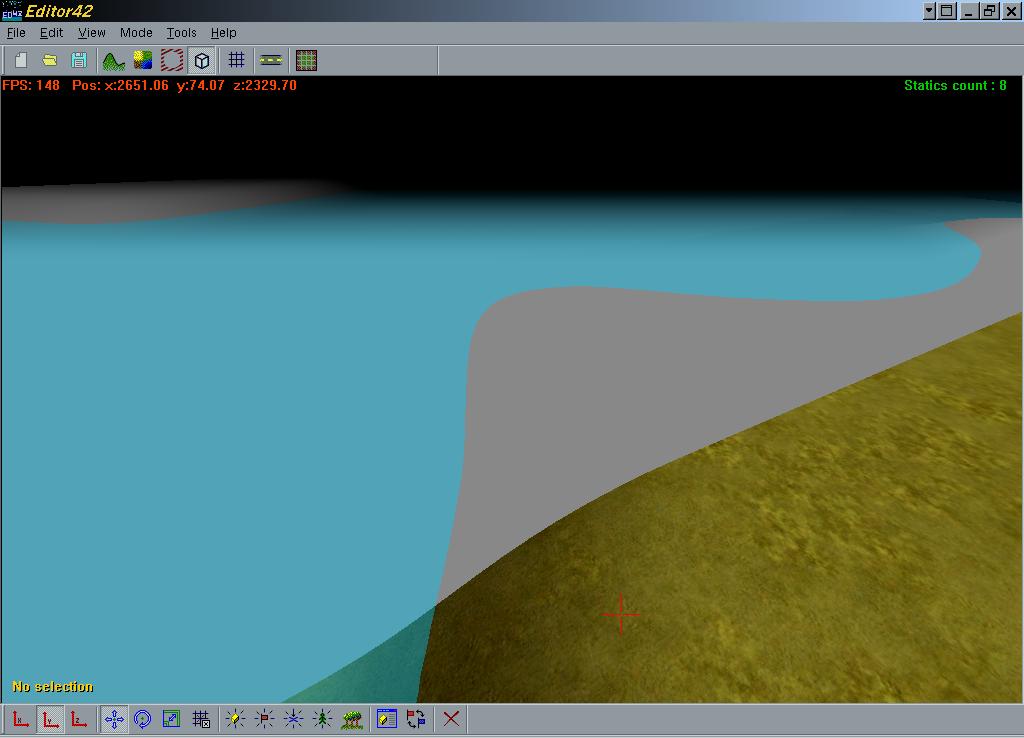
Task: Click the swap flags icon
Action: click(416, 720)
